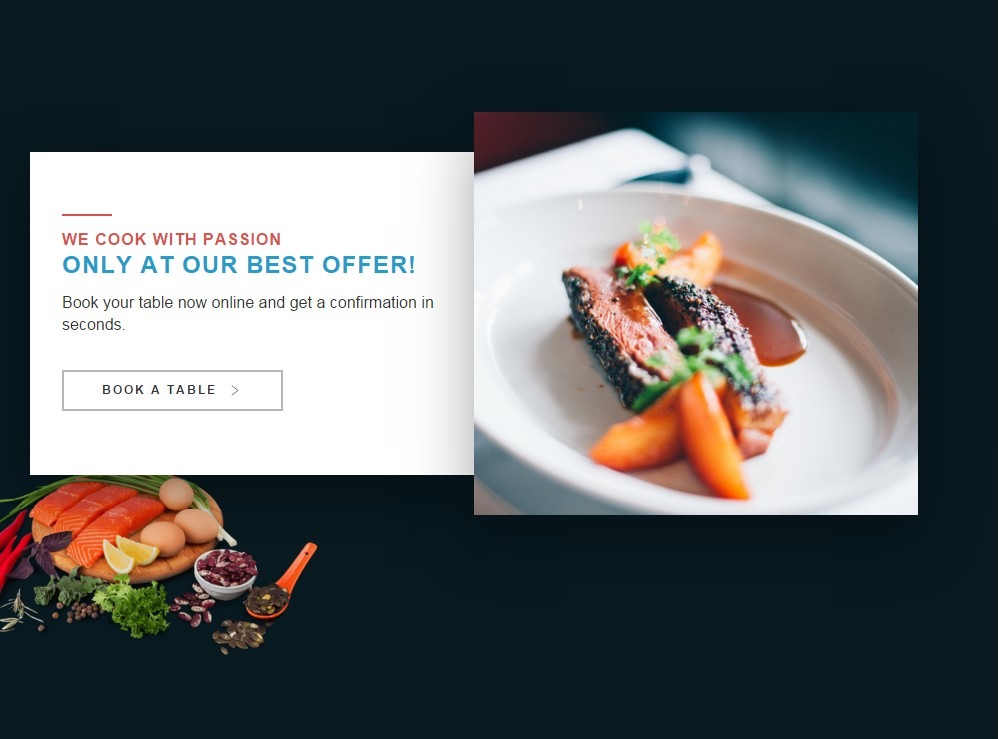Click the lemon wedges beside salmon

tap(131, 554)
